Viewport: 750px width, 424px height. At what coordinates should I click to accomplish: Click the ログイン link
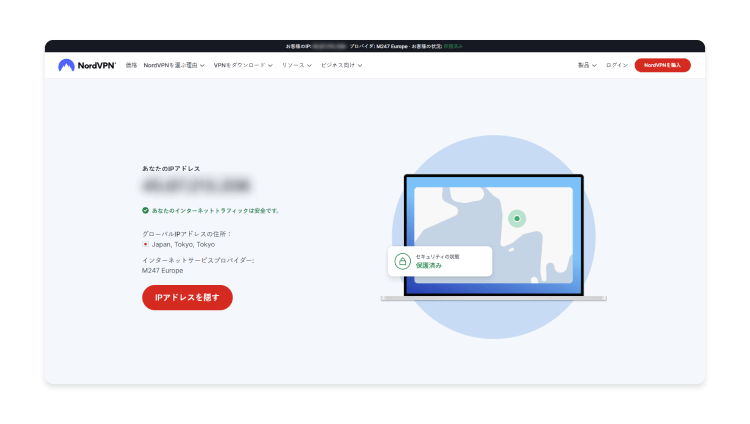pyautogui.click(x=617, y=65)
